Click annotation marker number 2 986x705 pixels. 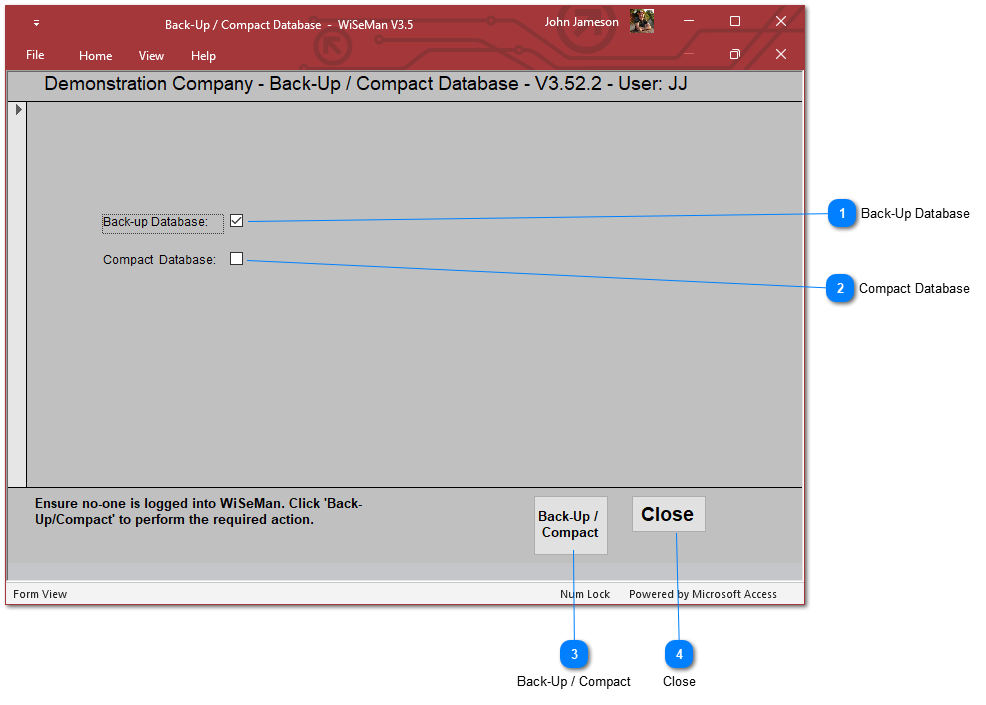[x=840, y=289]
